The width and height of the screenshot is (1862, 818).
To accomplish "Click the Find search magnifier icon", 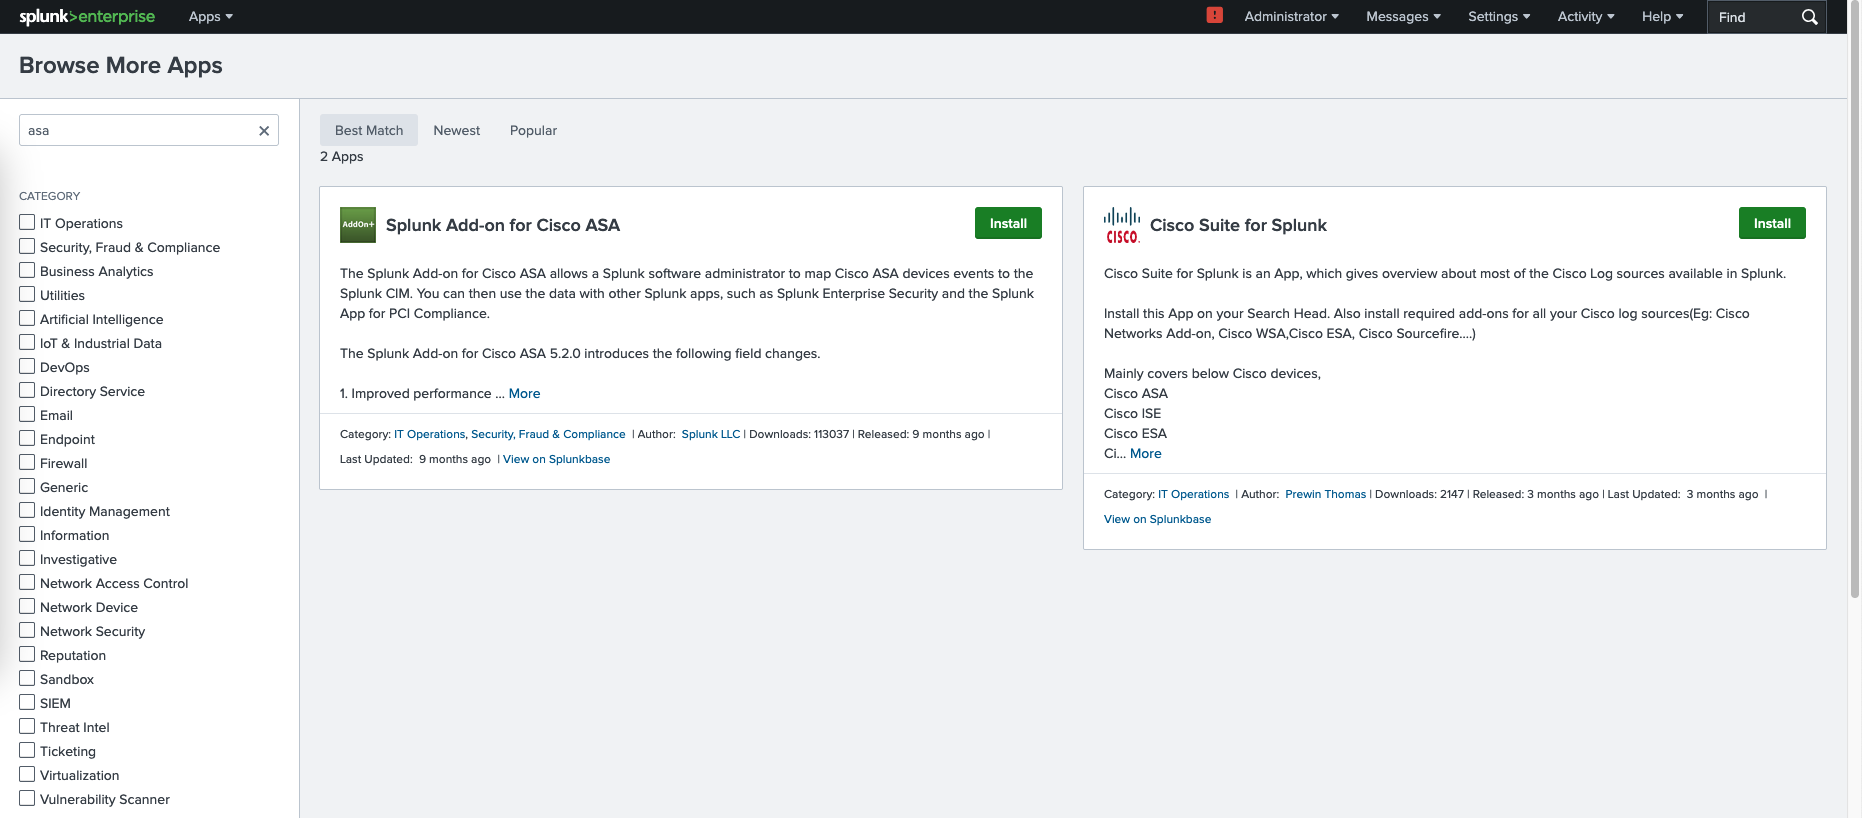I will (1809, 17).
